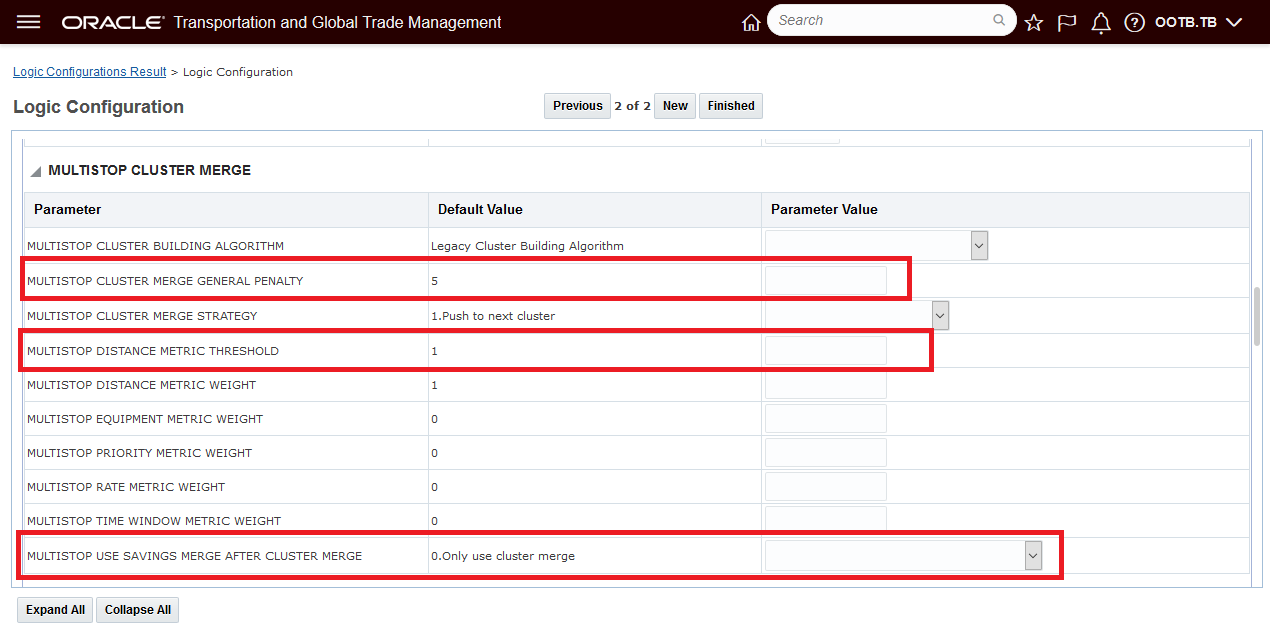
Task: View notifications bell icon
Action: coord(1101,23)
